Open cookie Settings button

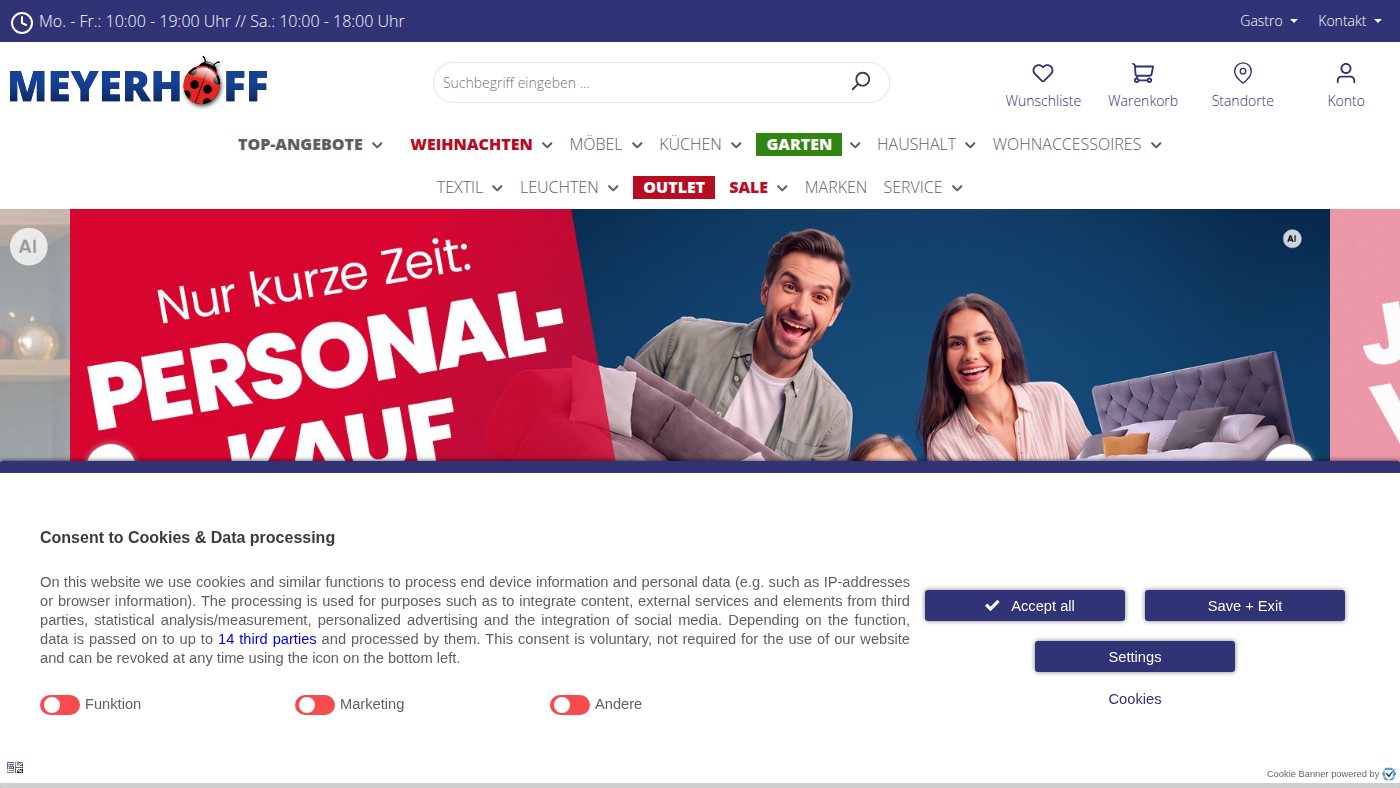[1135, 657]
